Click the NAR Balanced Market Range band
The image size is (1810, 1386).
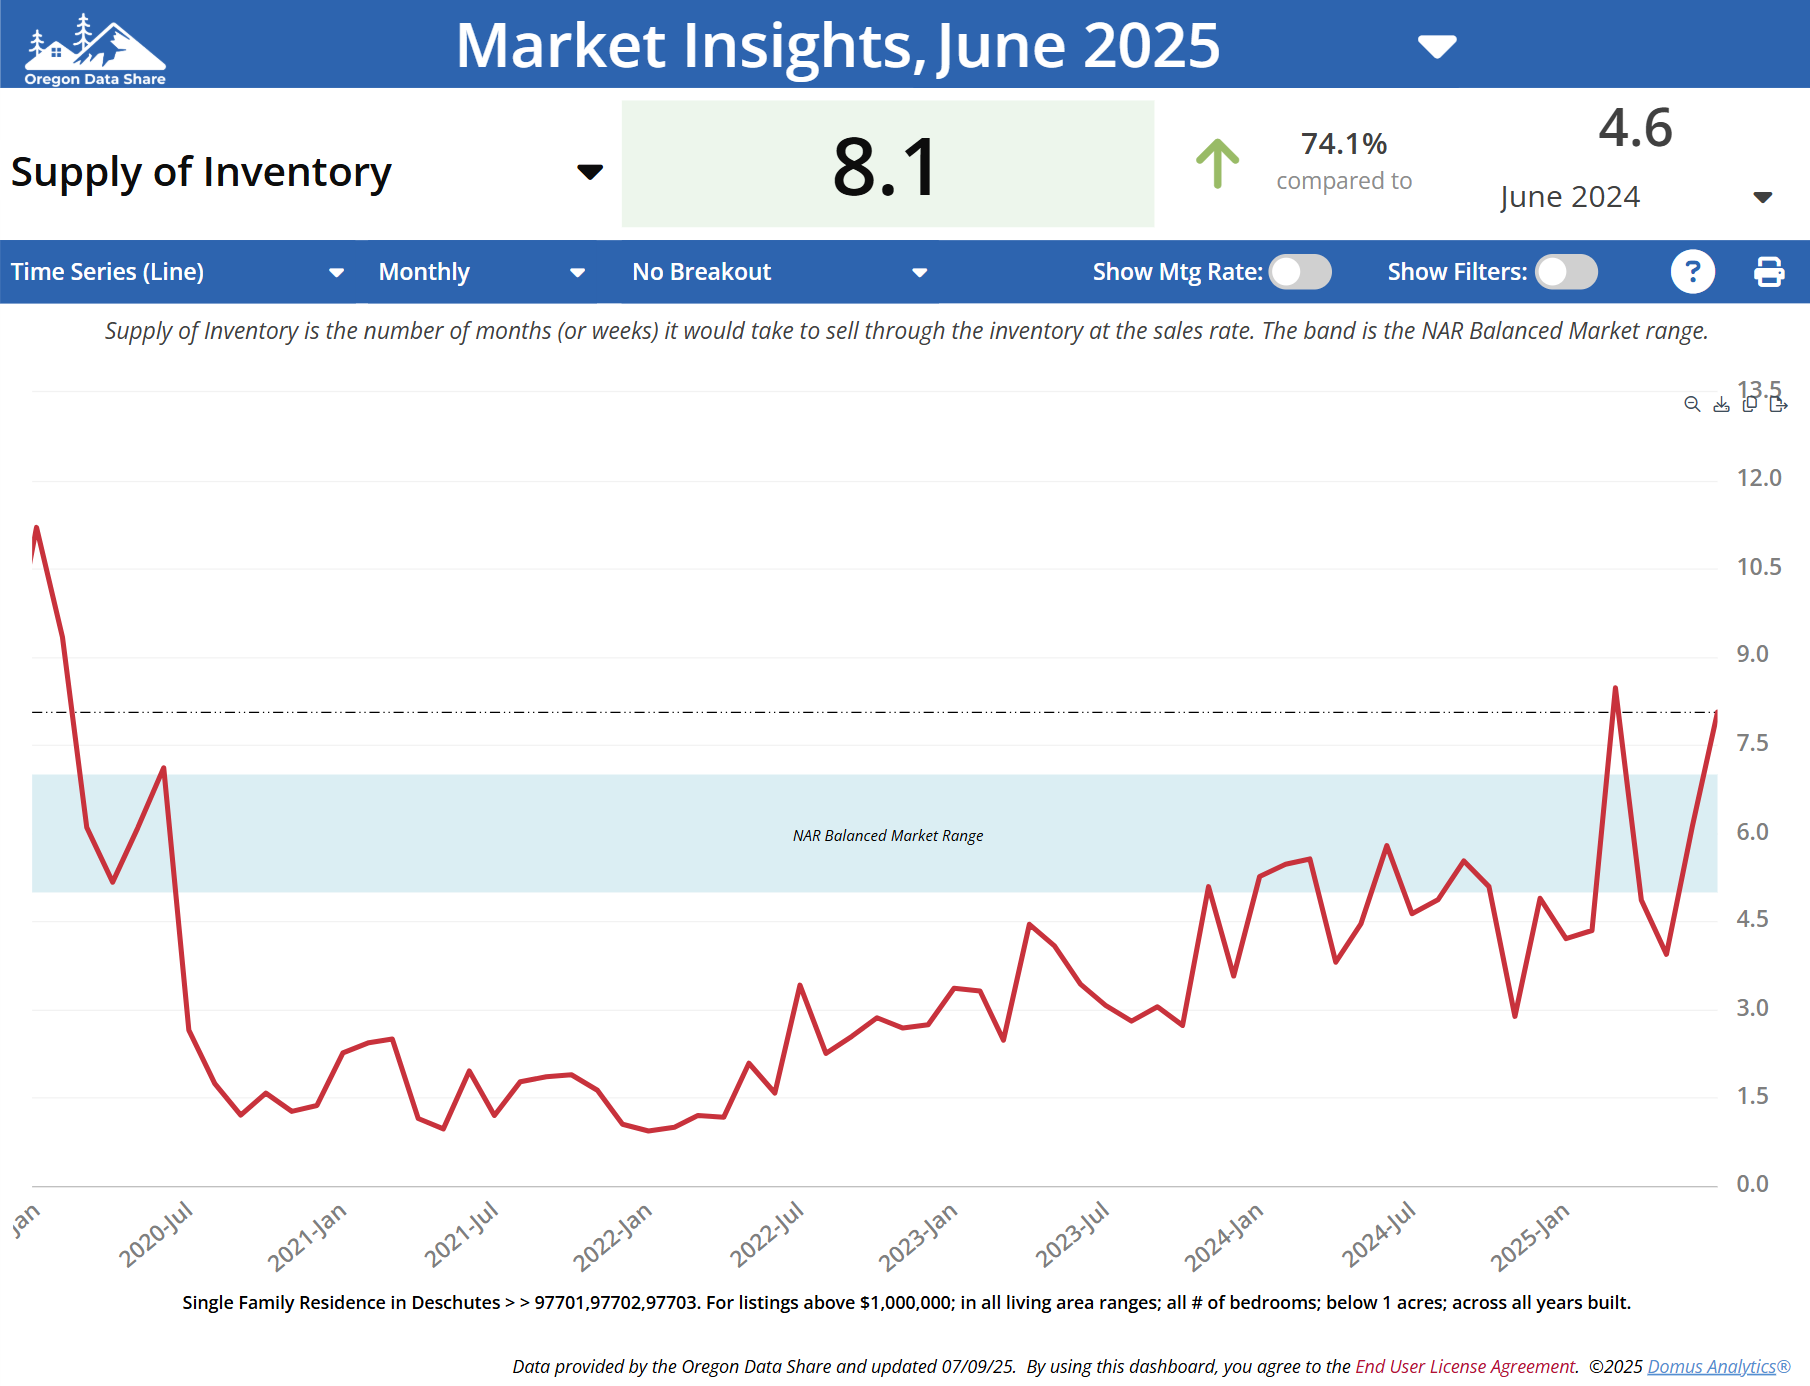point(887,835)
